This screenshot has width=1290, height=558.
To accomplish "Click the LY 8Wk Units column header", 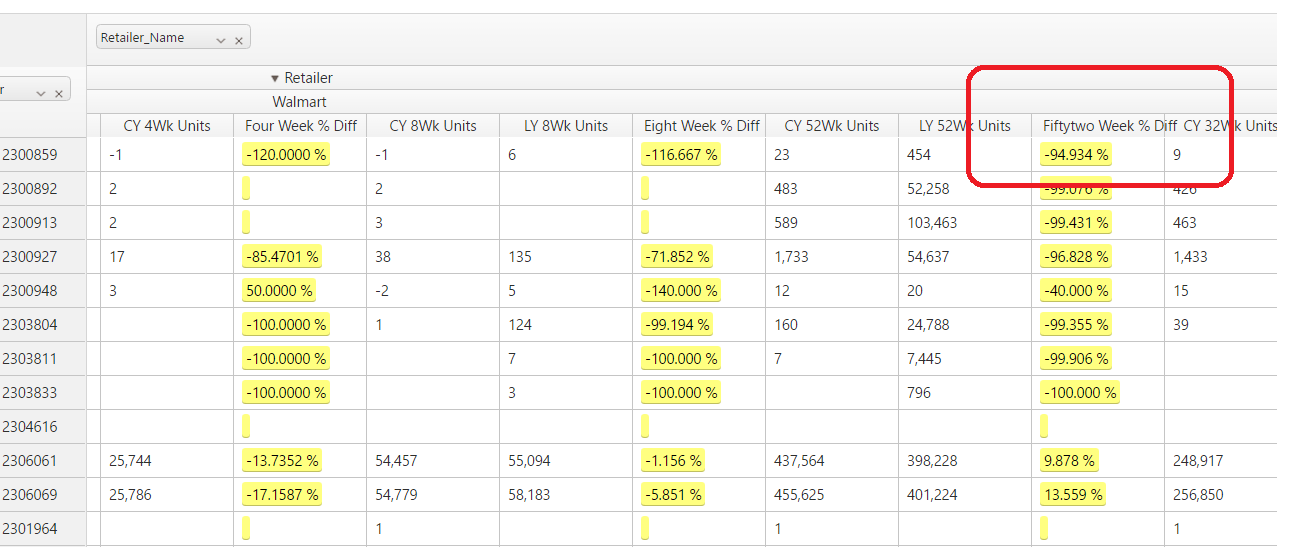I will pyautogui.click(x=566, y=126).
